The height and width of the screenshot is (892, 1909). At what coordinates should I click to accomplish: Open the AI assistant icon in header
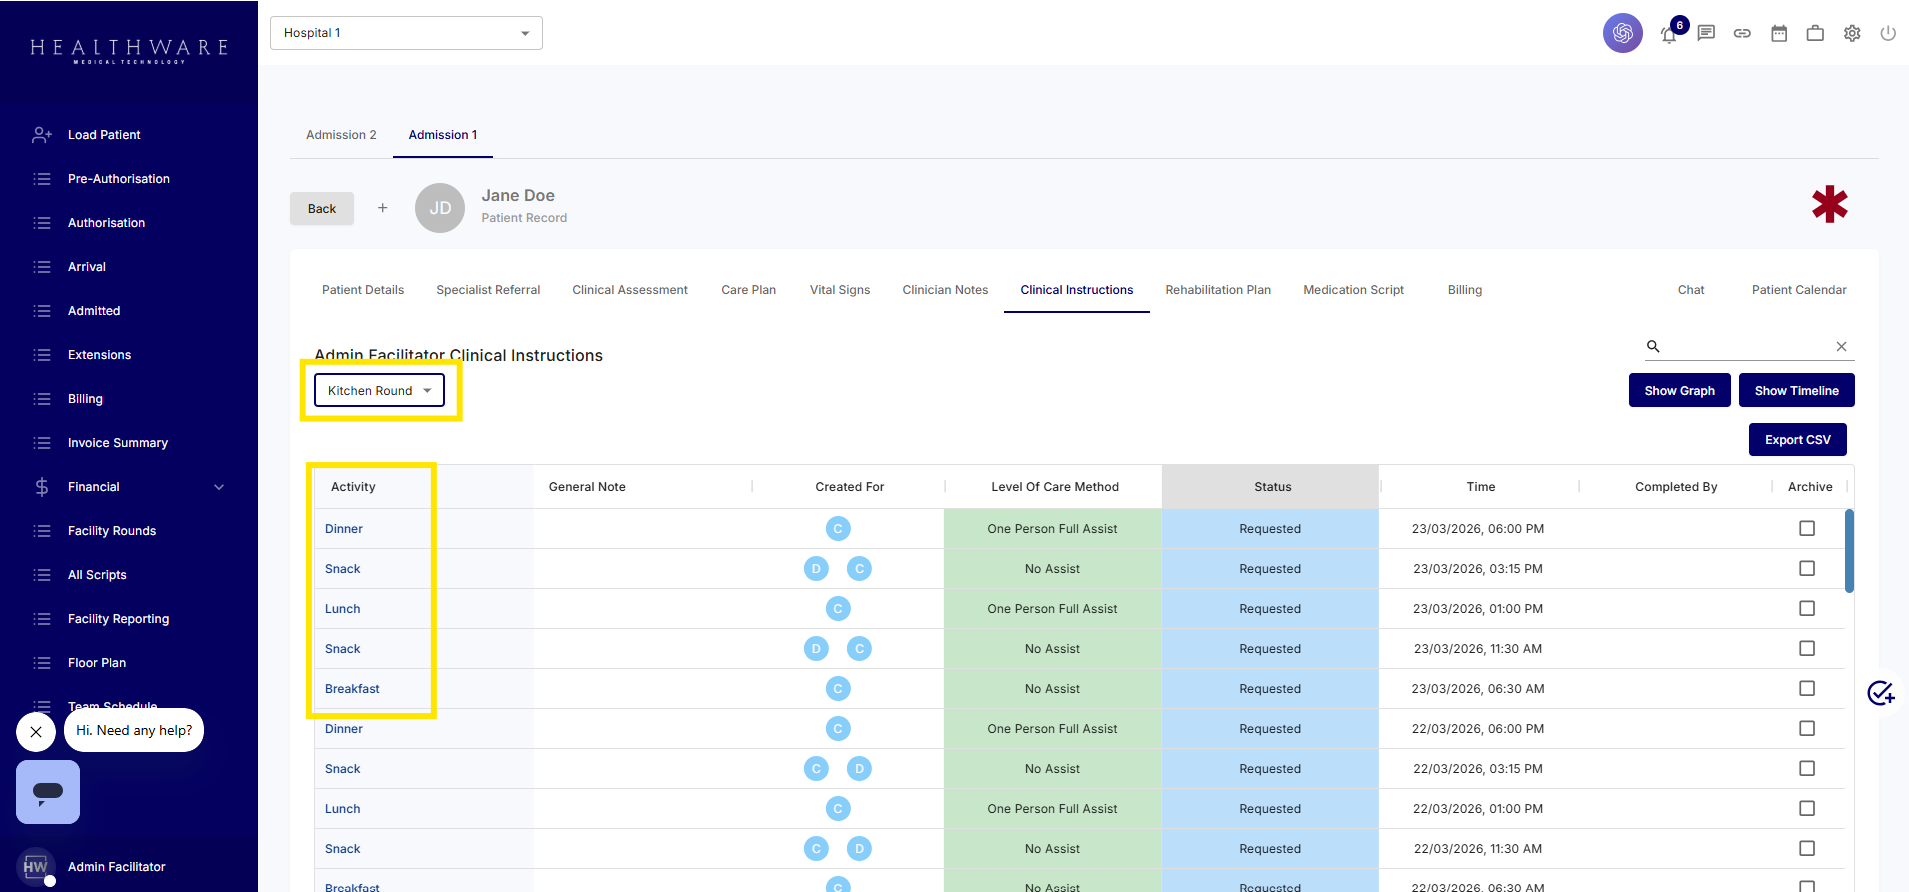(1622, 33)
